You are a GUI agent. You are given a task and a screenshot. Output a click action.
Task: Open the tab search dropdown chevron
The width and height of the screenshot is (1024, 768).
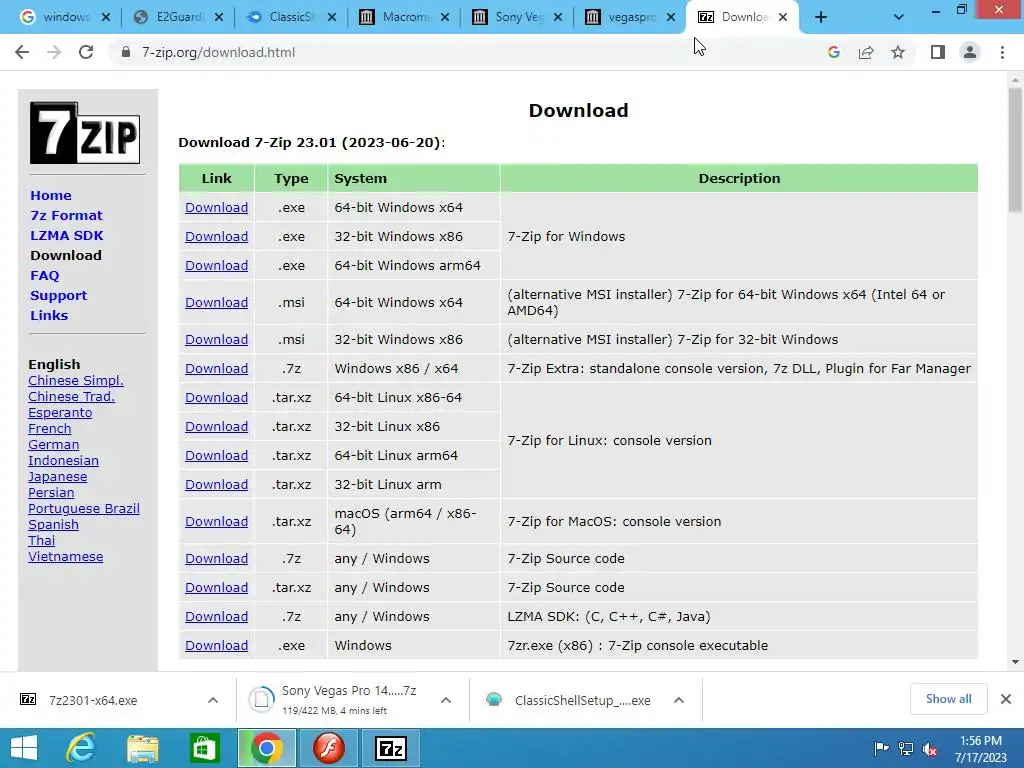pyautogui.click(x=899, y=18)
